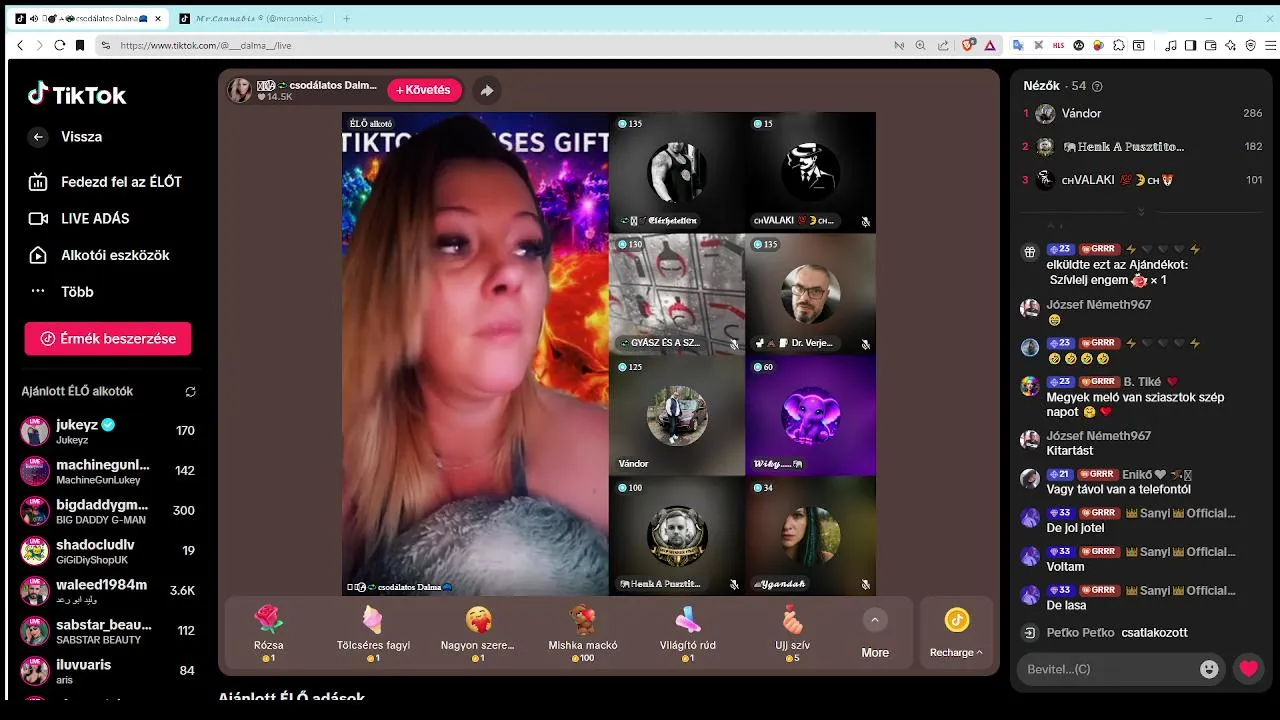Switch to the Mr.Cannabis browser tab

[x=254, y=18]
